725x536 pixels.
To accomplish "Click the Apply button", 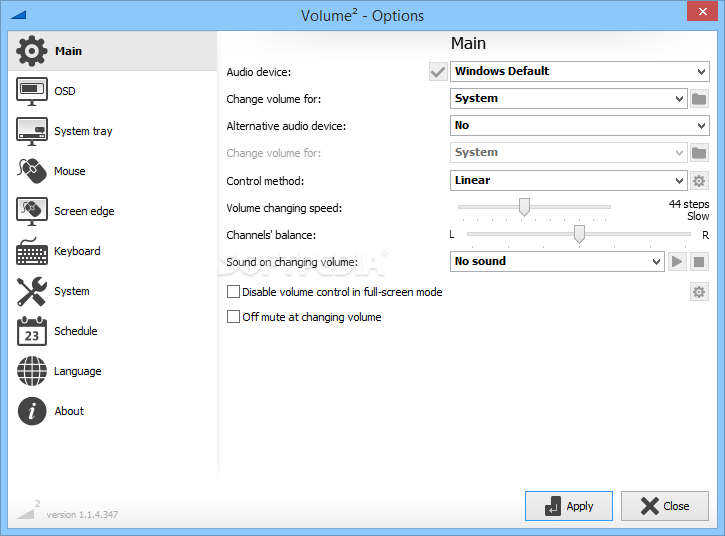I will tap(569, 506).
